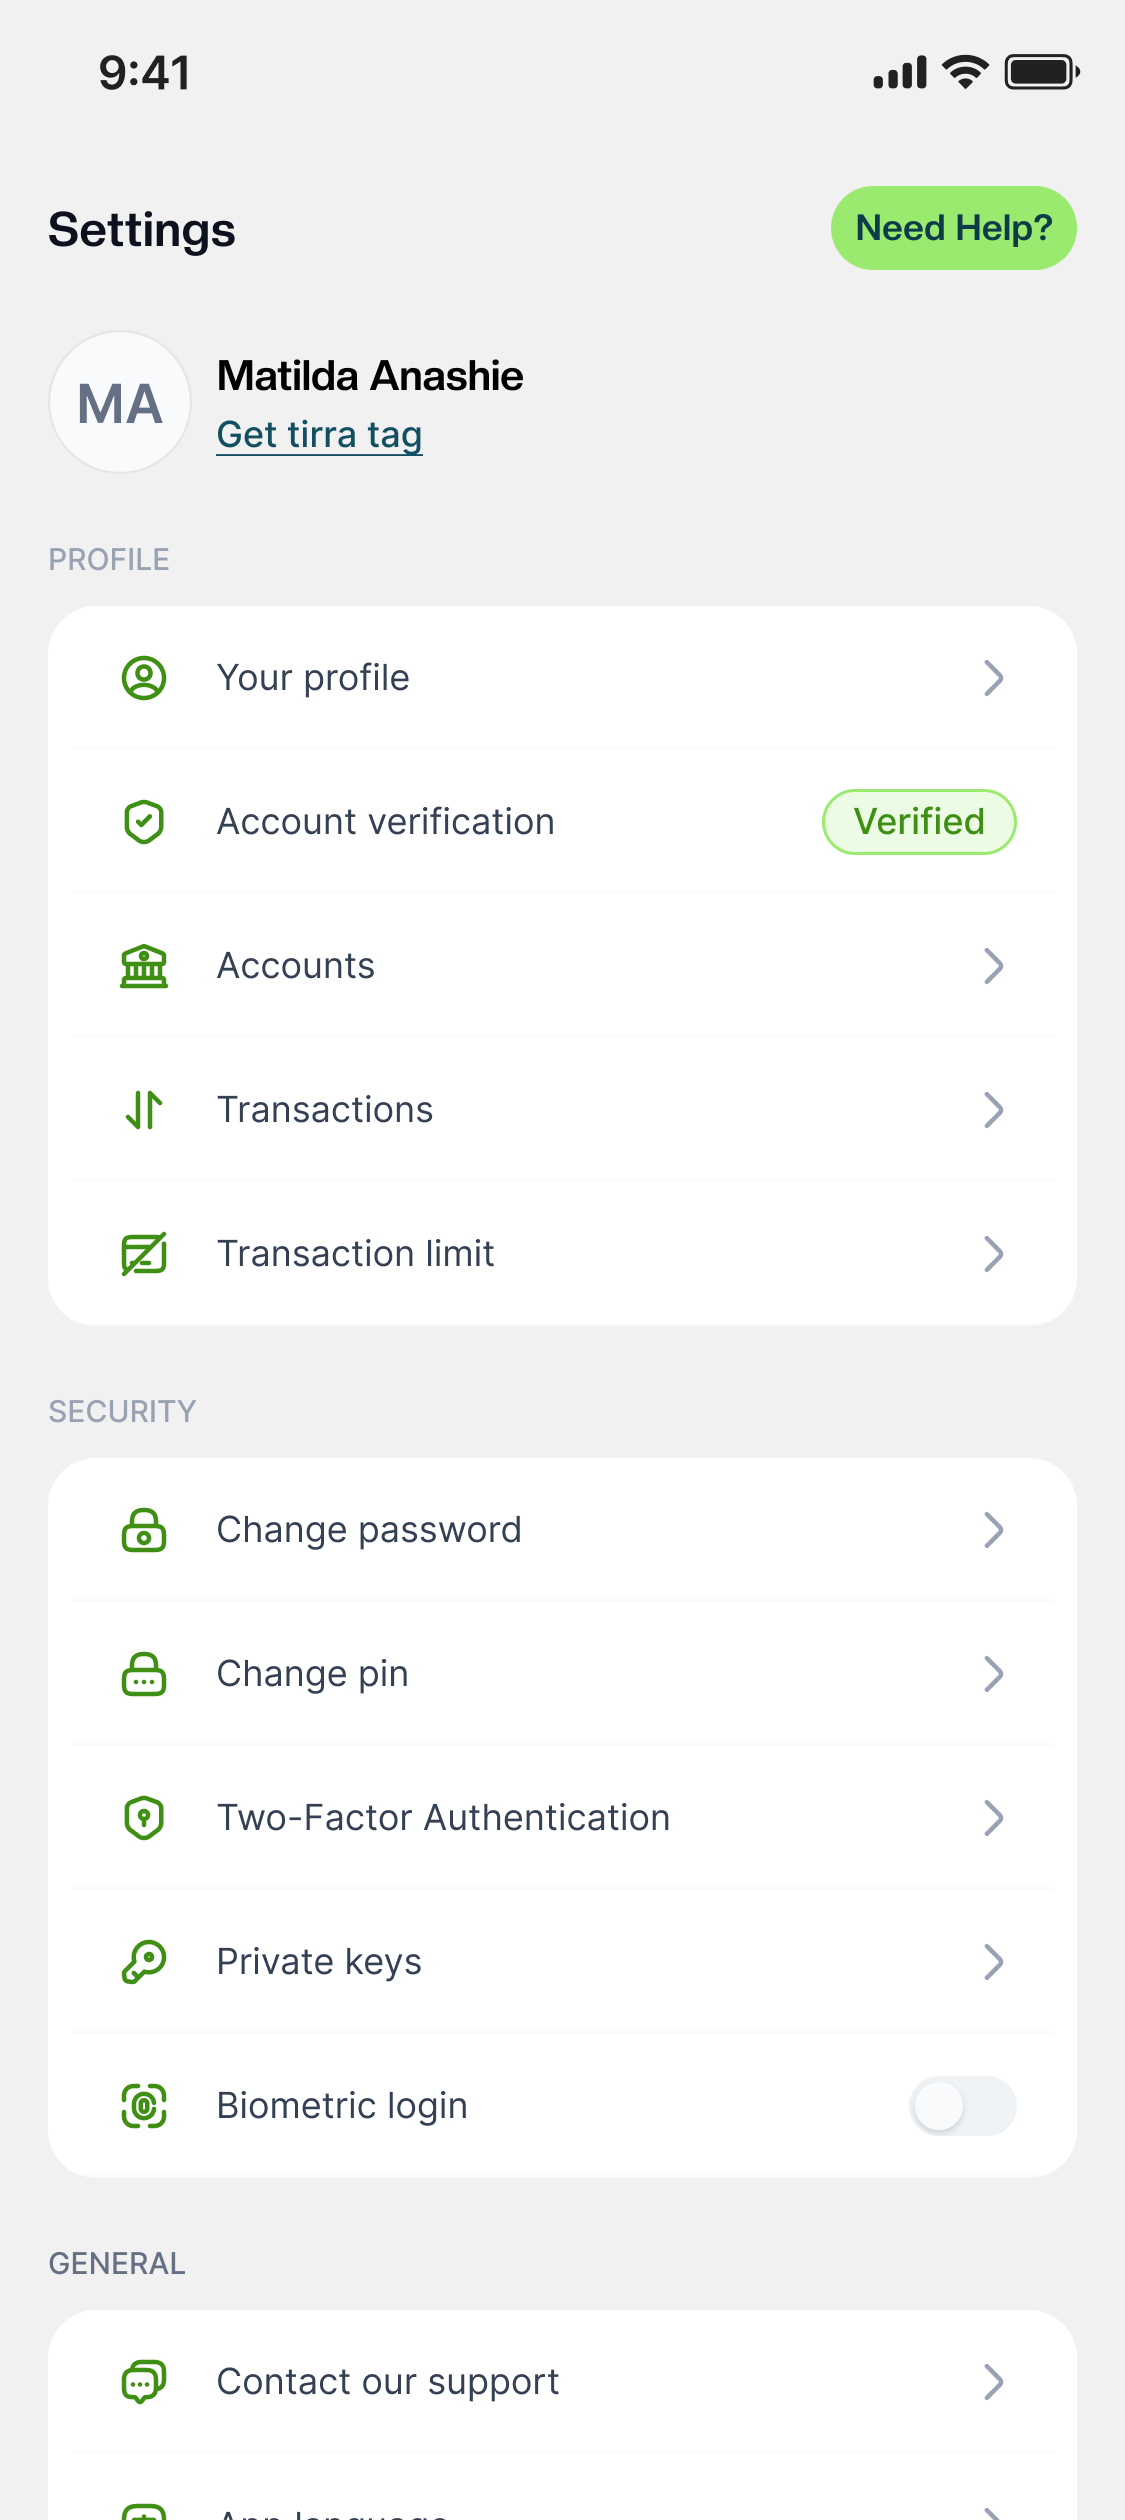This screenshot has width=1125, height=2520.
Task: Click the Biometric login fingerprint scan icon
Action: (144, 2106)
